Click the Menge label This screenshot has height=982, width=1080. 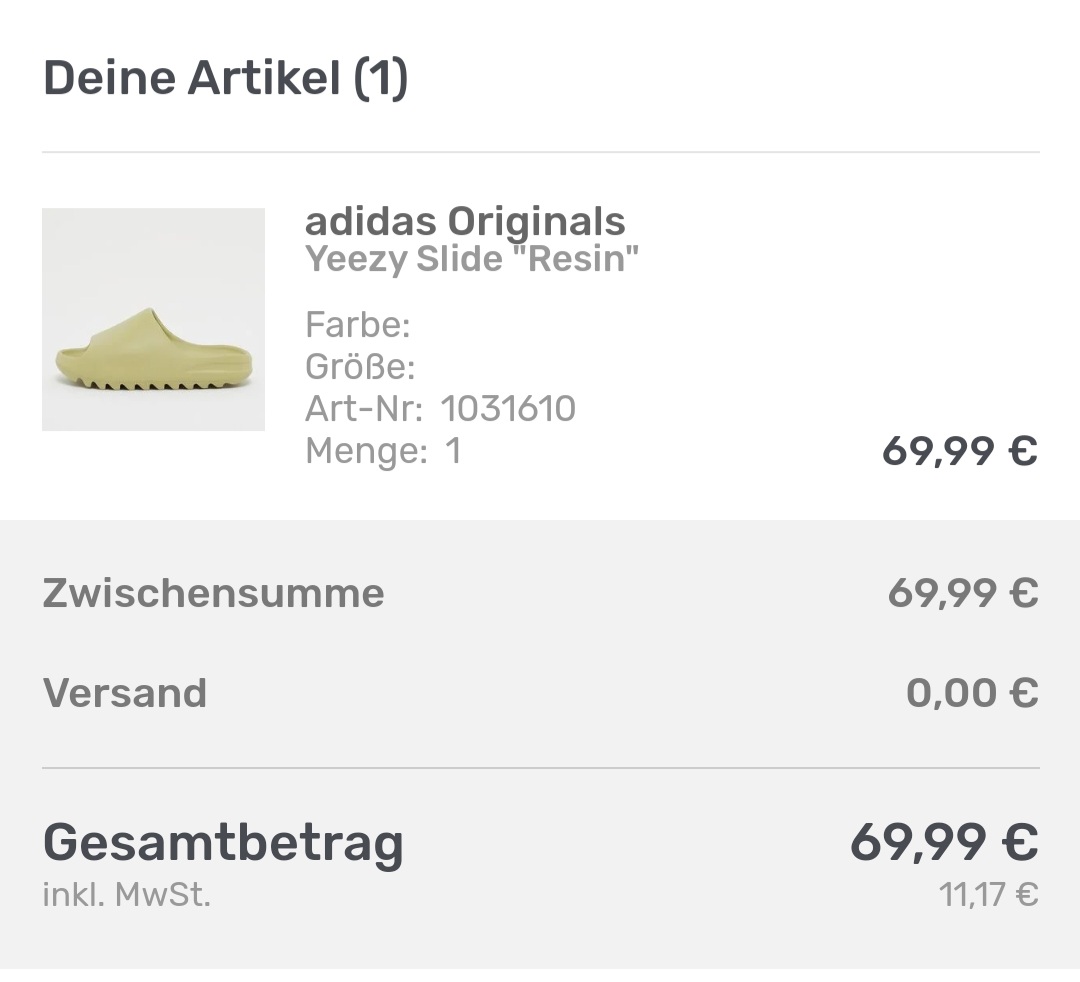(x=366, y=451)
